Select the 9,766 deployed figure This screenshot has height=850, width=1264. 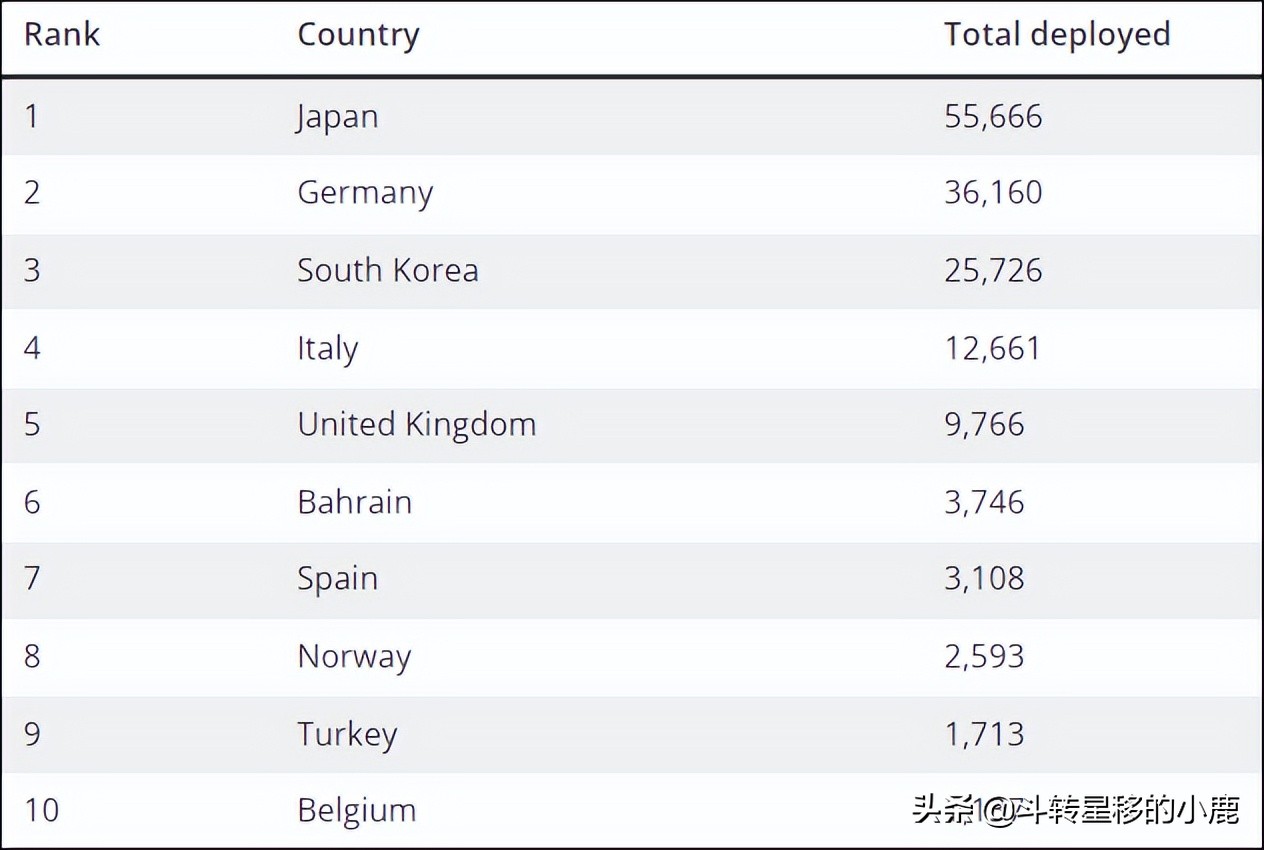(x=984, y=425)
